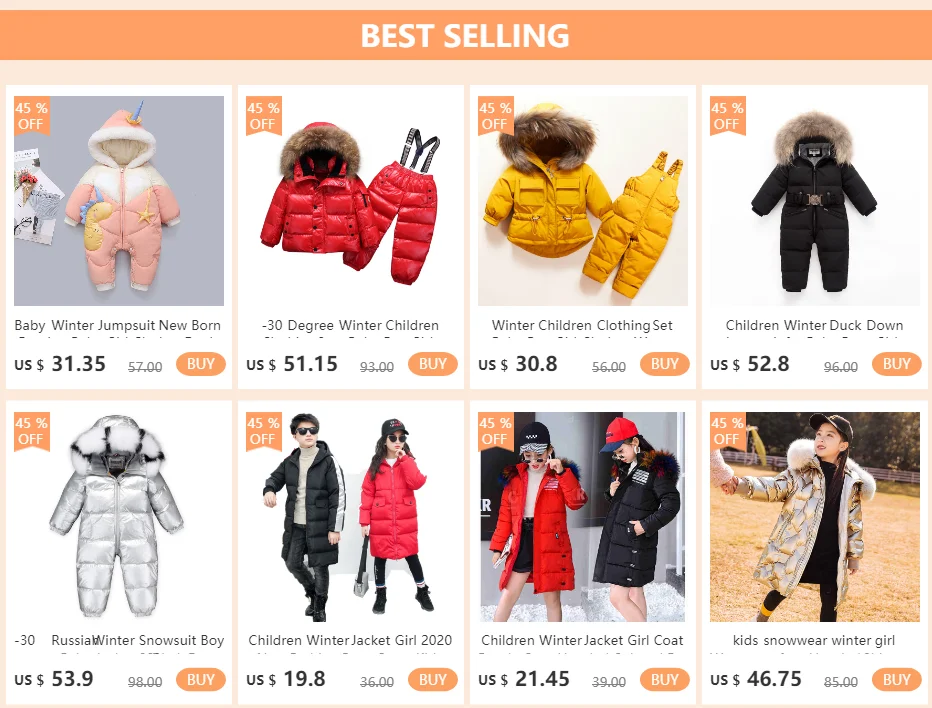932x708 pixels.
Task: Open the kids snowwear winter girl title
Action: [x=814, y=641]
